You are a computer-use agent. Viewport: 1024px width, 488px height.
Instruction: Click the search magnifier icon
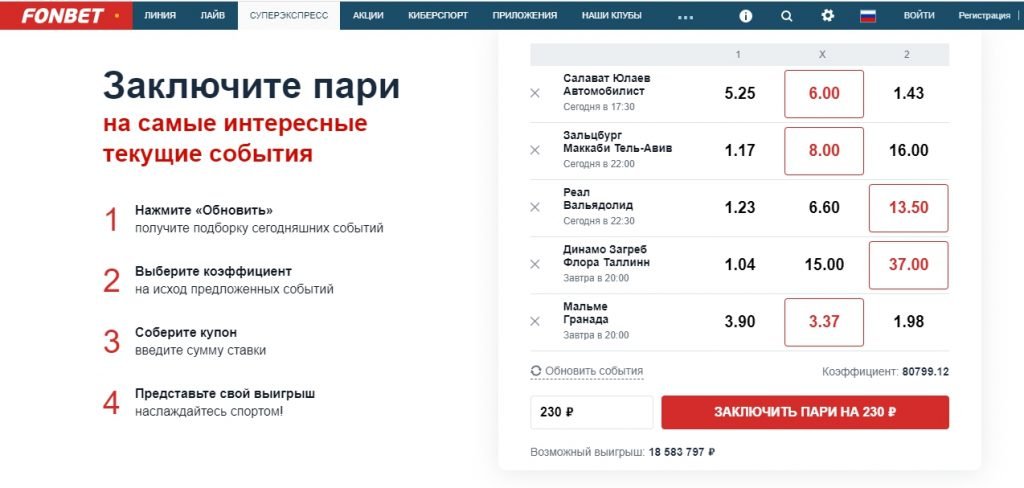786,16
